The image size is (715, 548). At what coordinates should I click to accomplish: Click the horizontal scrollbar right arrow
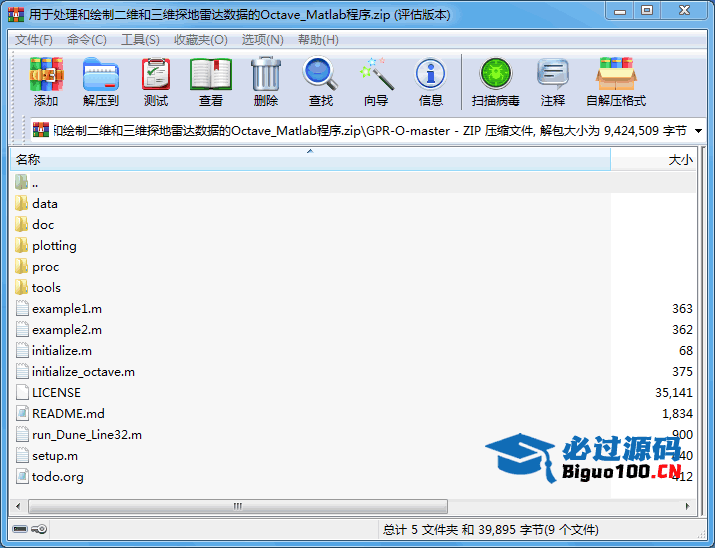688,506
